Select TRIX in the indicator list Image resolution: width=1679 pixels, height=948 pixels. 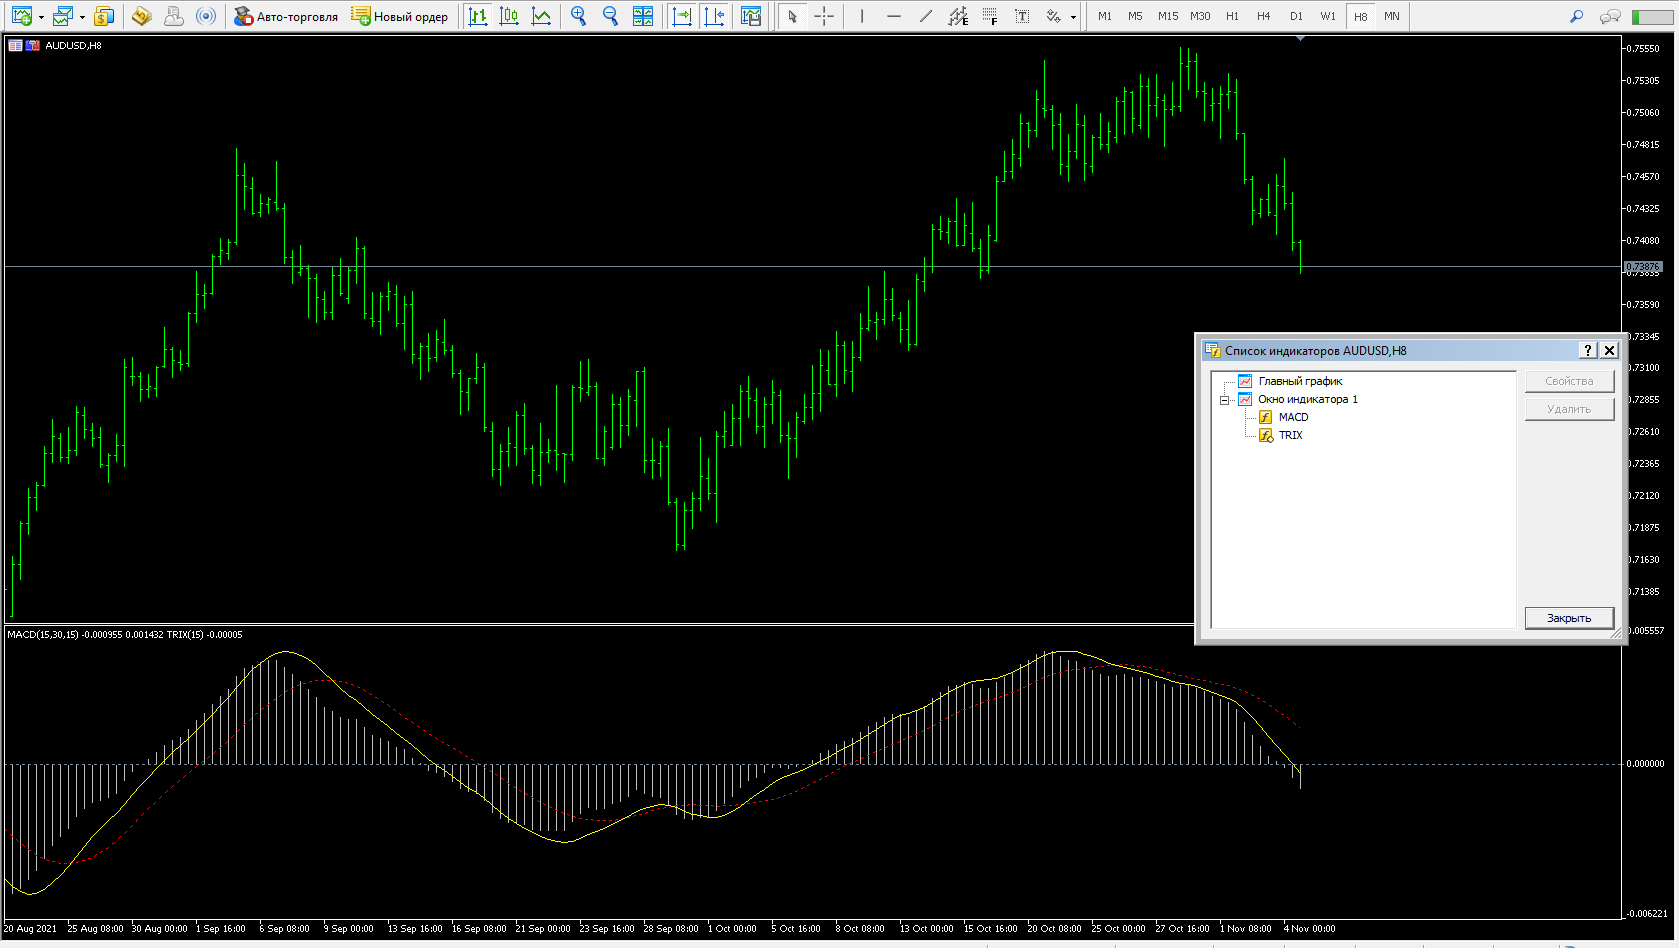[x=1290, y=435]
